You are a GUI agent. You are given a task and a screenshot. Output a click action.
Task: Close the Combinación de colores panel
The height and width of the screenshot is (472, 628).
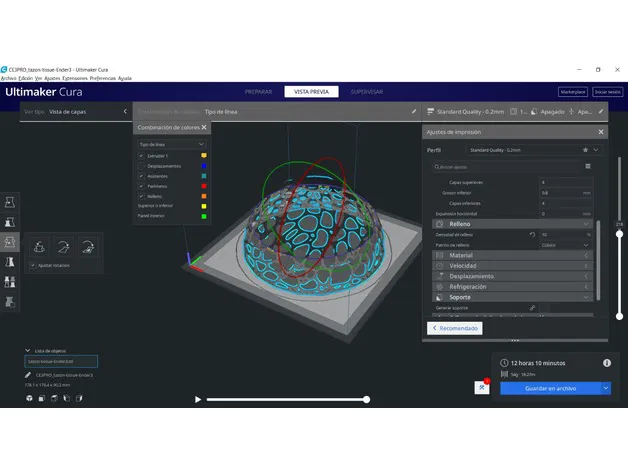(204, 127)
